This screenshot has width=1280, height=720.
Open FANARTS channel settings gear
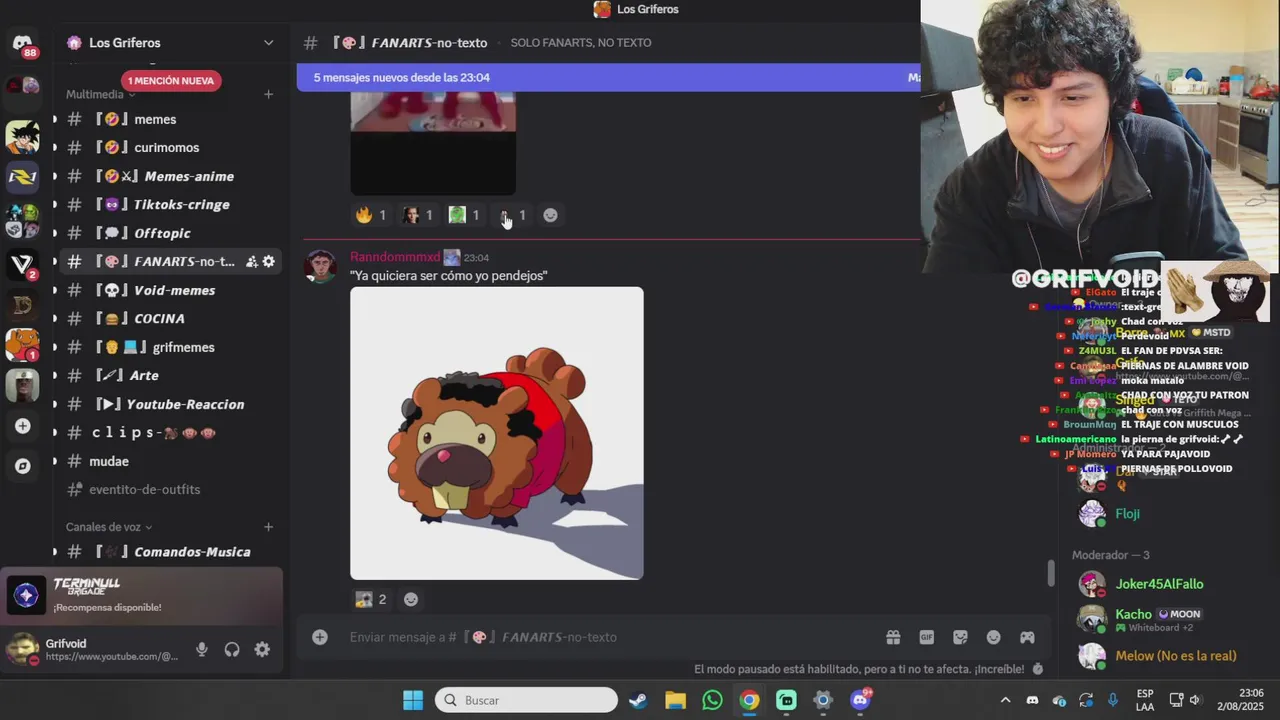tap(268, 261)
